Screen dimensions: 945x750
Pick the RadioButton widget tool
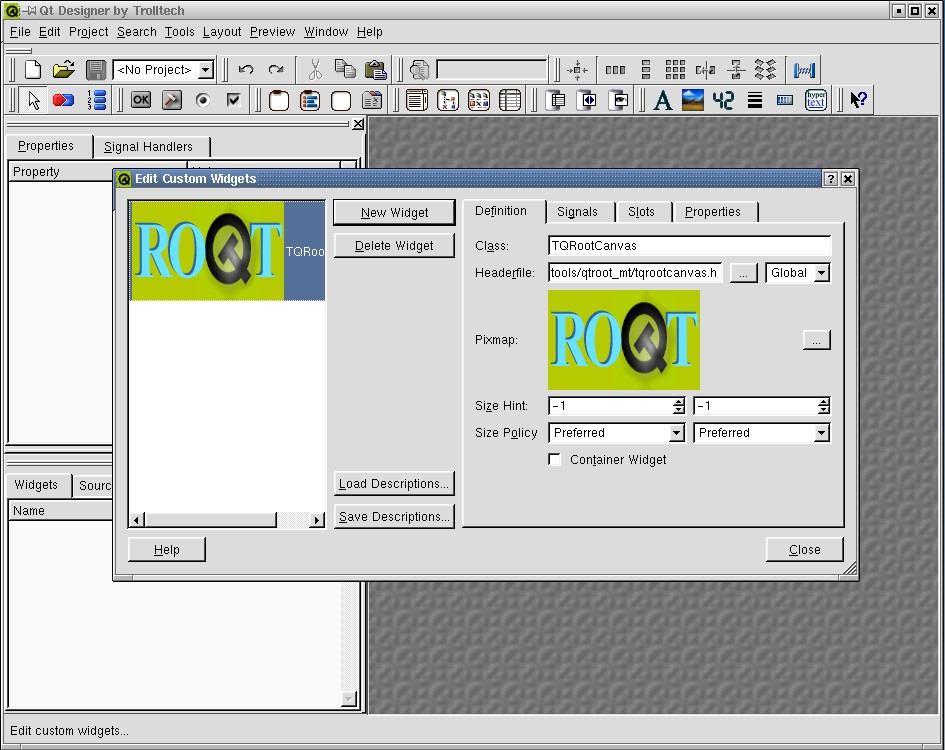click(x=203, y=100)
